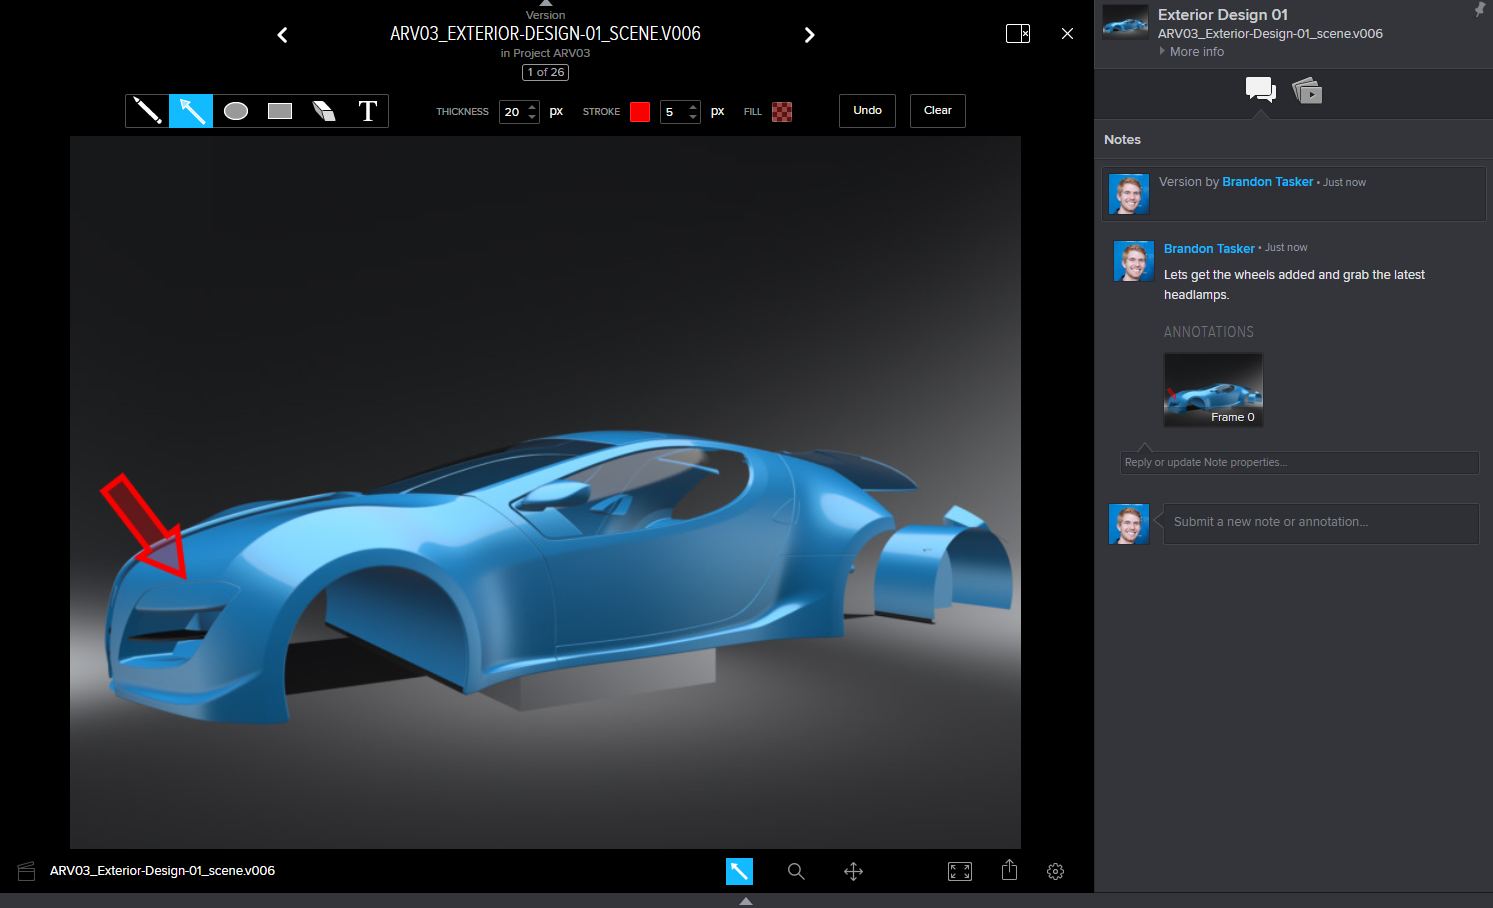This screenshot has height=908, width=1493.
Task: Toggle annotation mode in bottom bar
Action: (739, 871)
